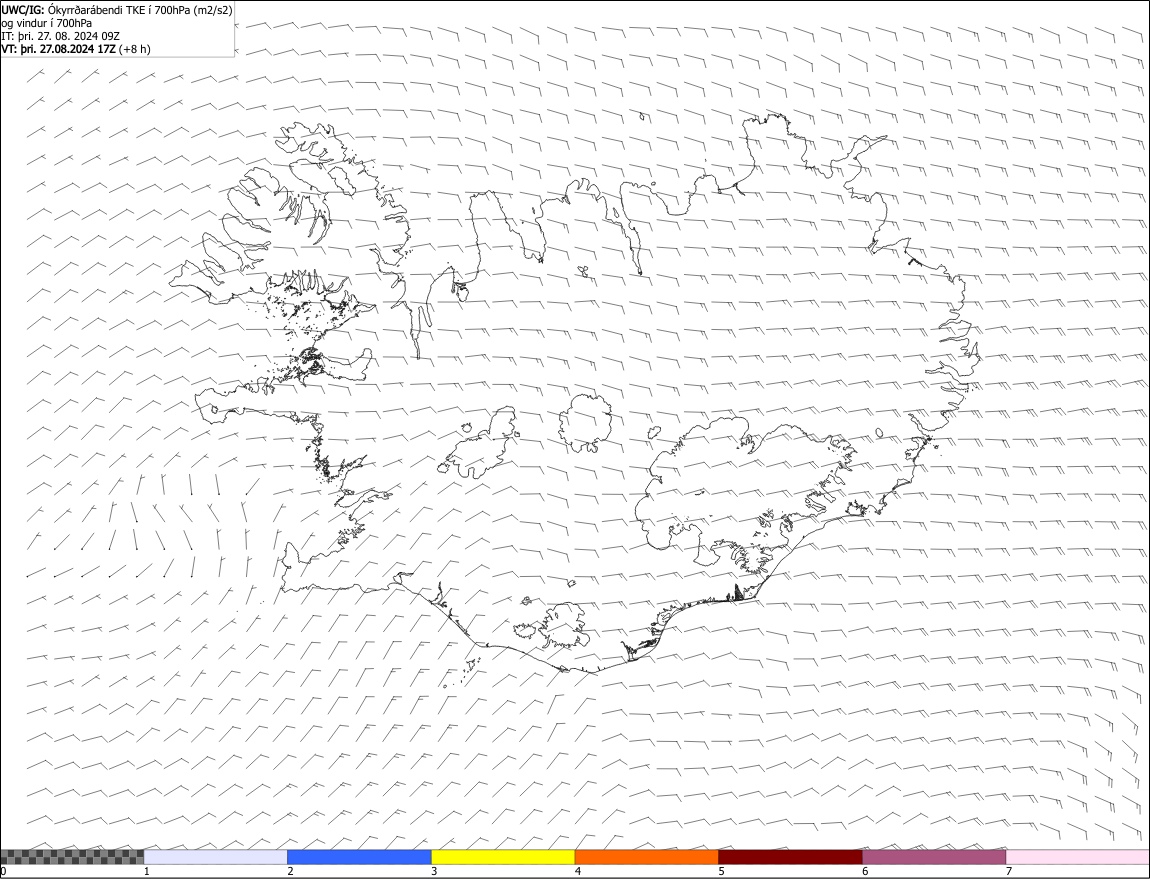Click the legend label '4'
This screenshot has height=879, width=1150.
(x=578, y=871)
